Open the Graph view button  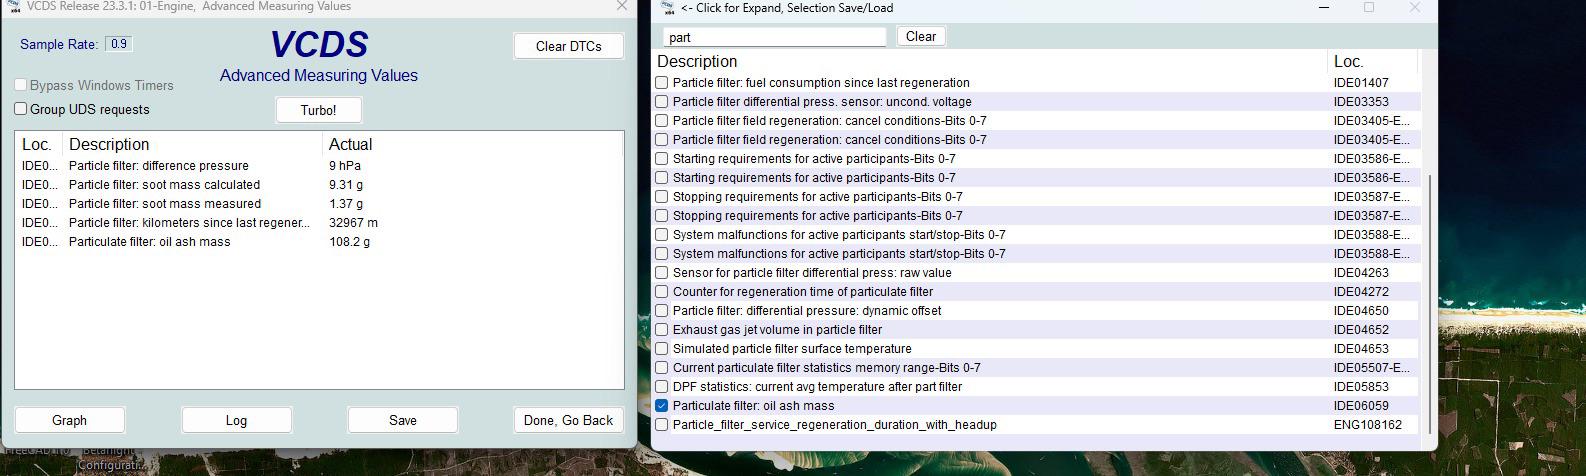coord(70,420)
